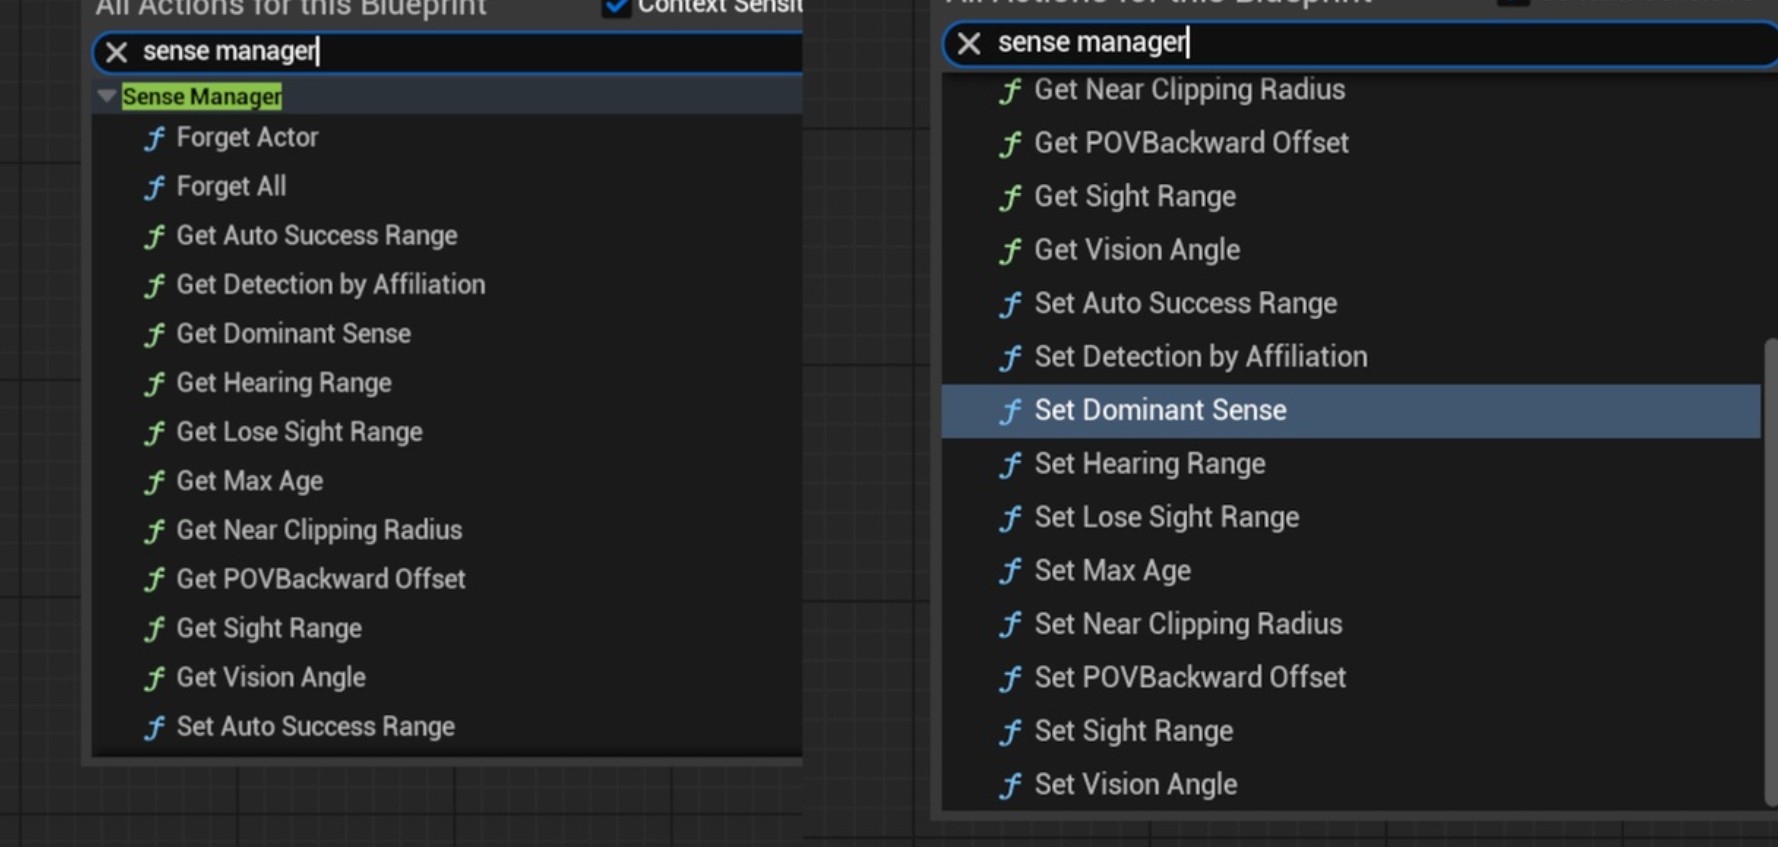The width and height of the screenshot is (1778, 847).
Task: Click function icon beside Get Dominant Sense
Action: click(154, 334)
